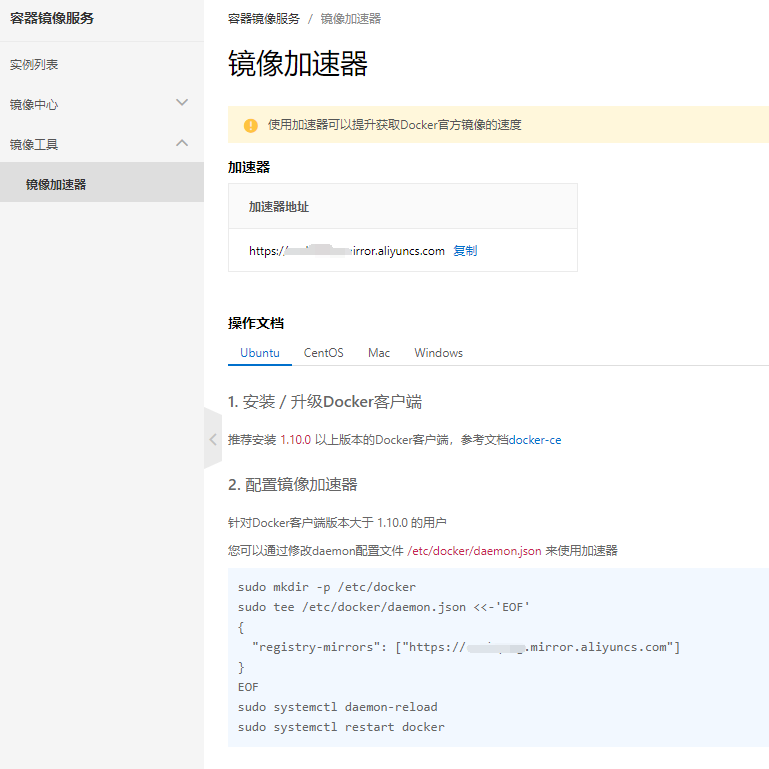Collapse the sidebar with the left arrow handle
Viewport: 769px width, 769px height.
pyautogui.click(x=212, y=439)
